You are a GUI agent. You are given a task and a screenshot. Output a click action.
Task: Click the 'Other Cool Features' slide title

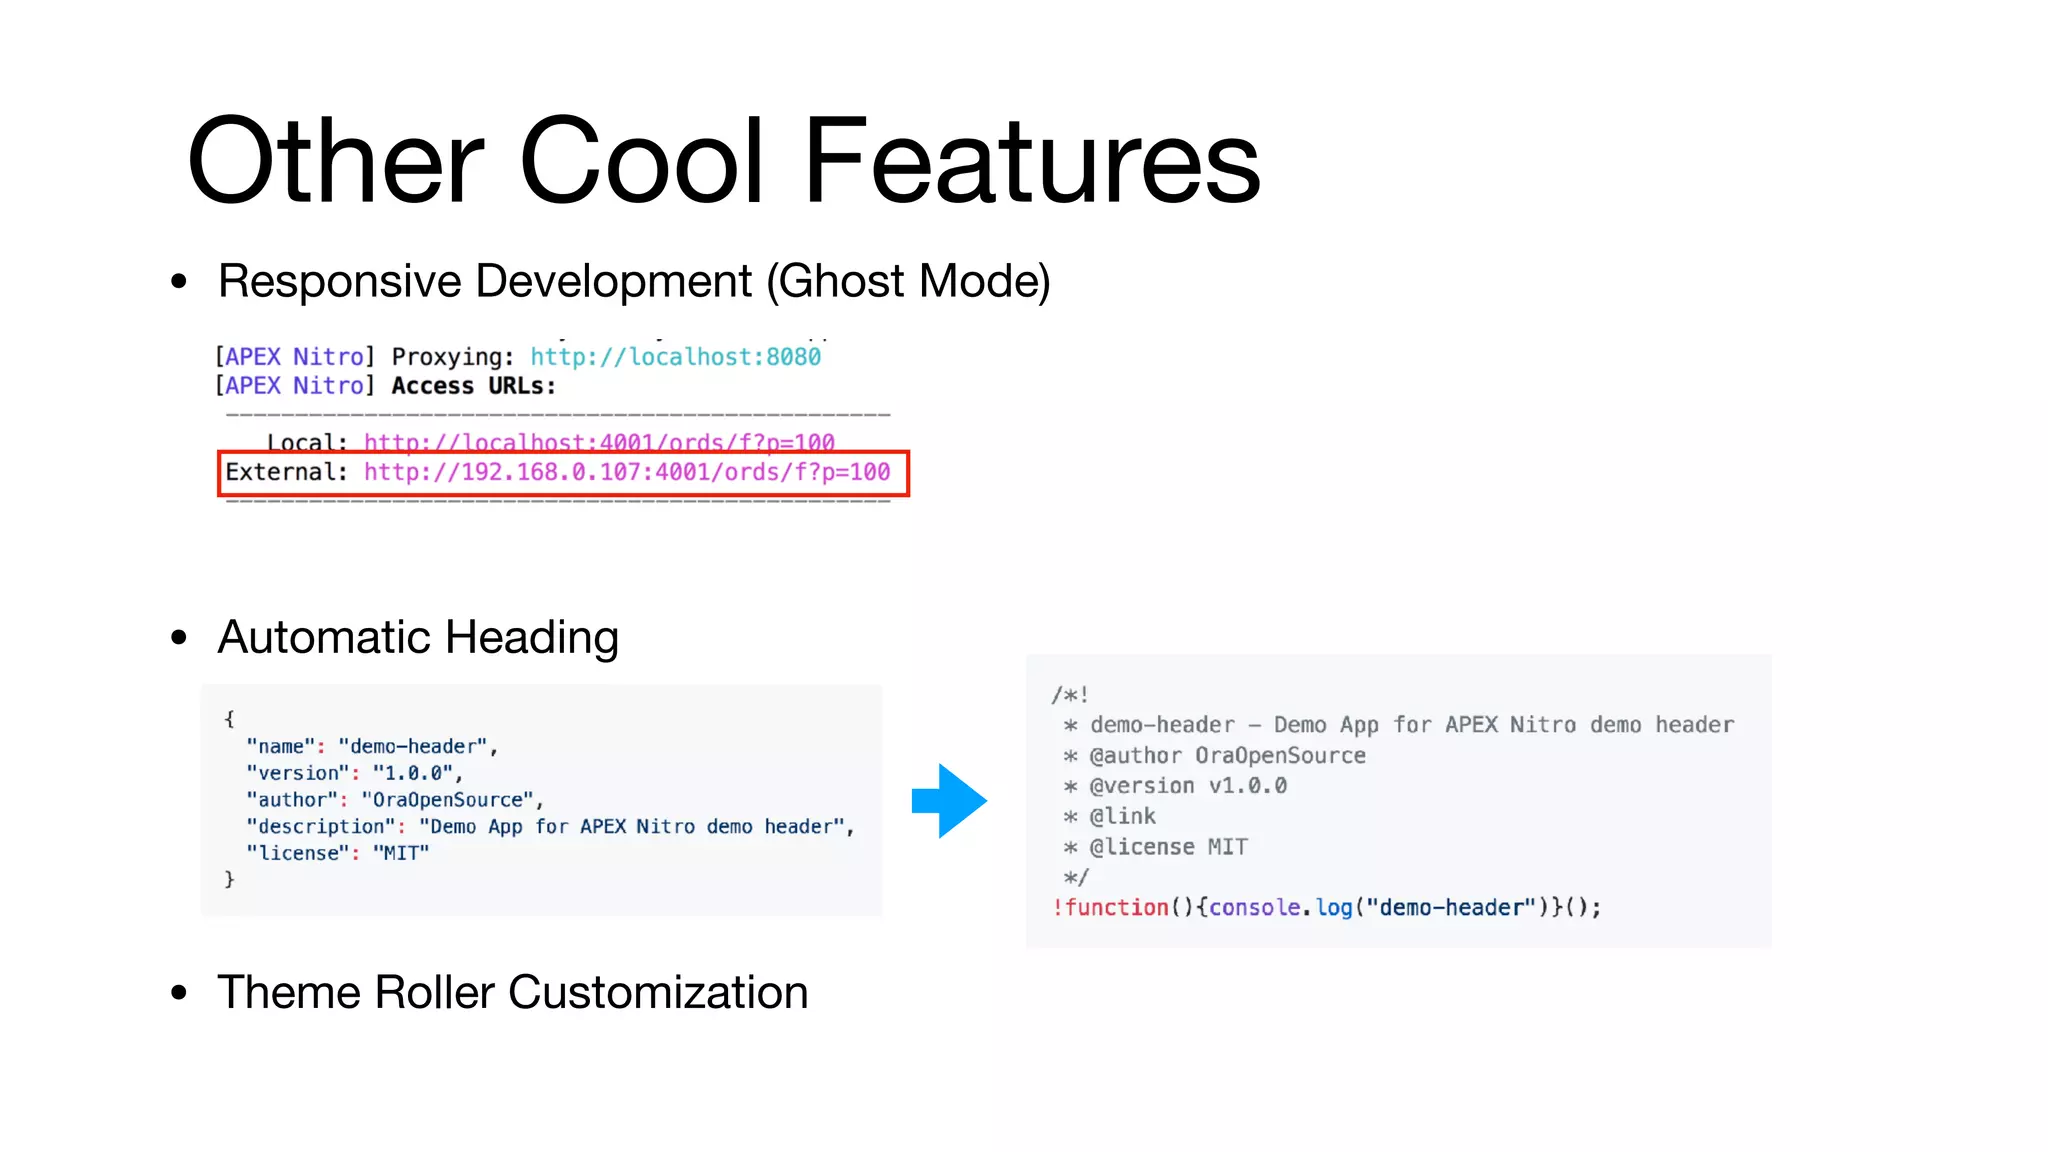(x=724, y=160)
